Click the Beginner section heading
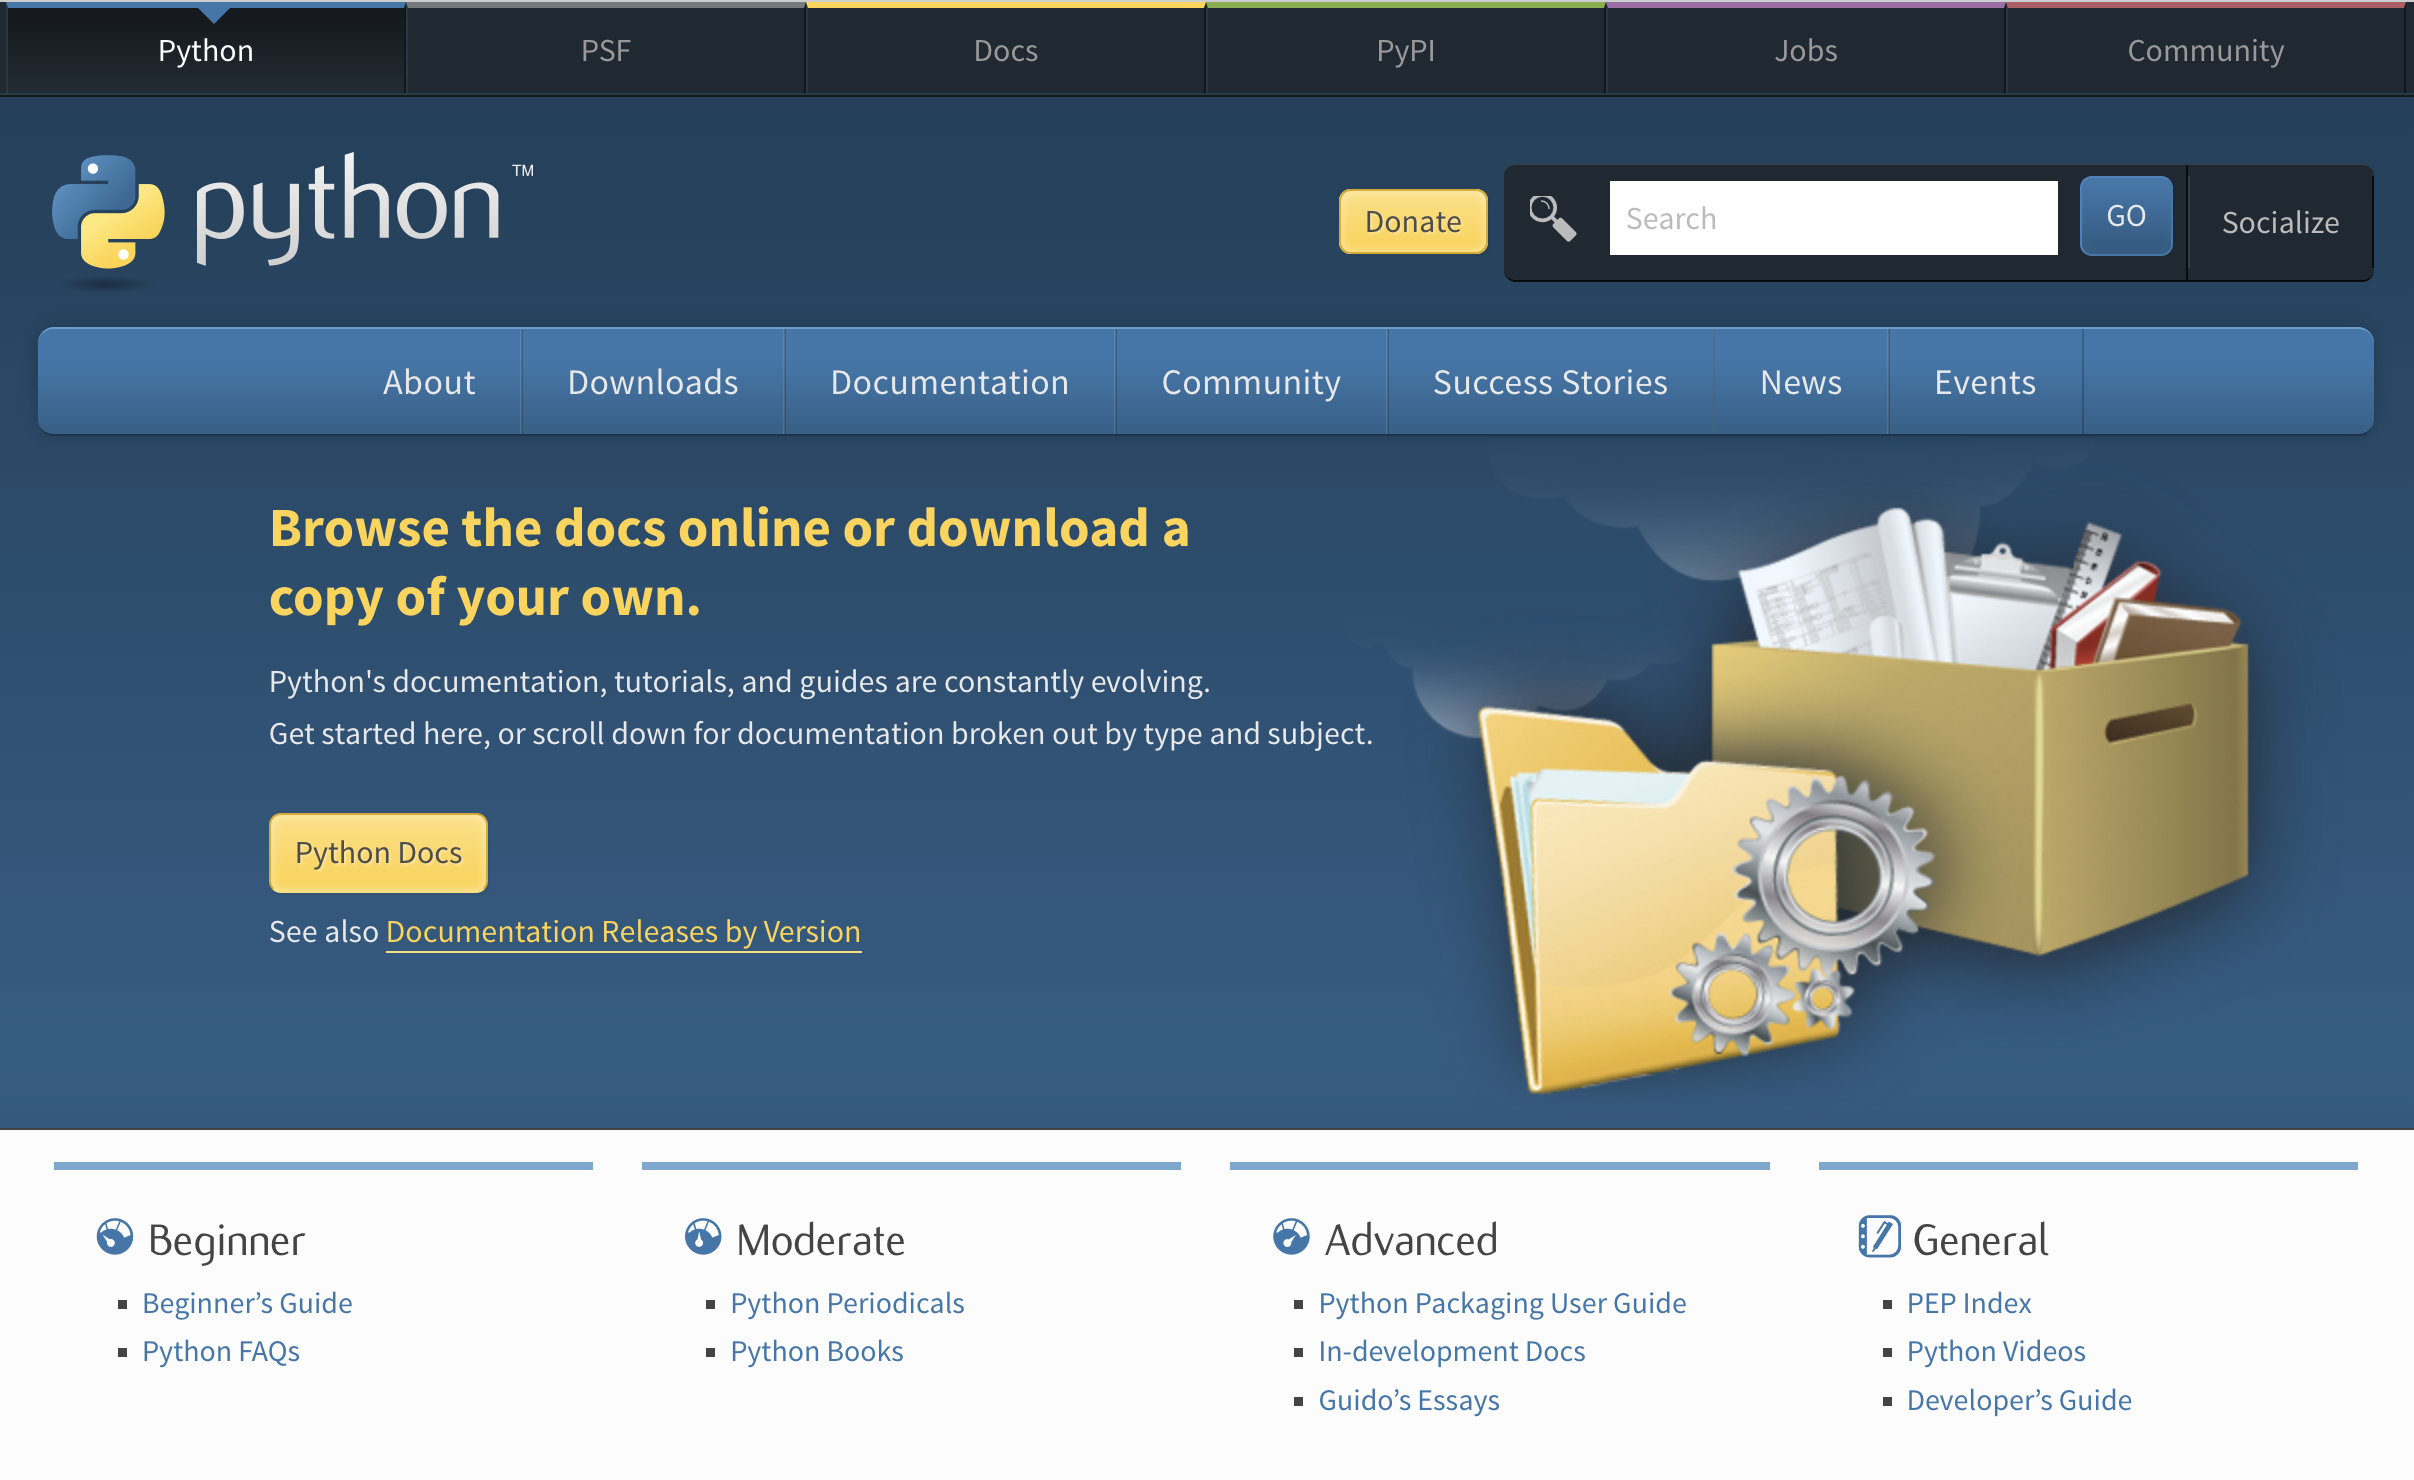The height and width of the screenshot is (1480, 2414). tap(226, 1240)
